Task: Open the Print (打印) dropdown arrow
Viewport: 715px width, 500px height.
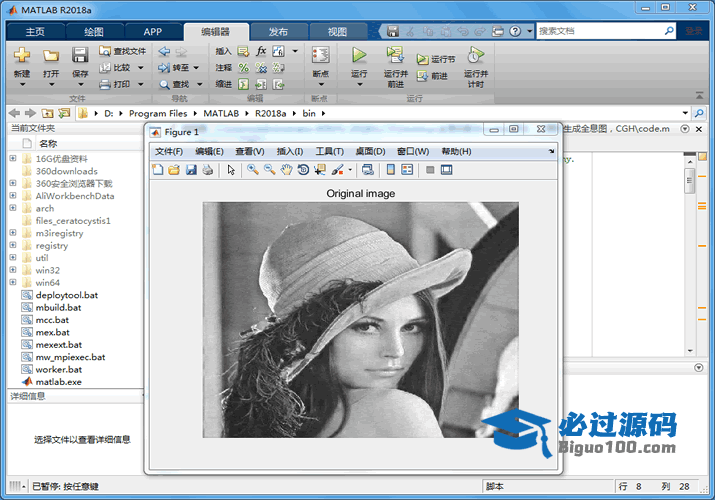Action: pos(140,84)
